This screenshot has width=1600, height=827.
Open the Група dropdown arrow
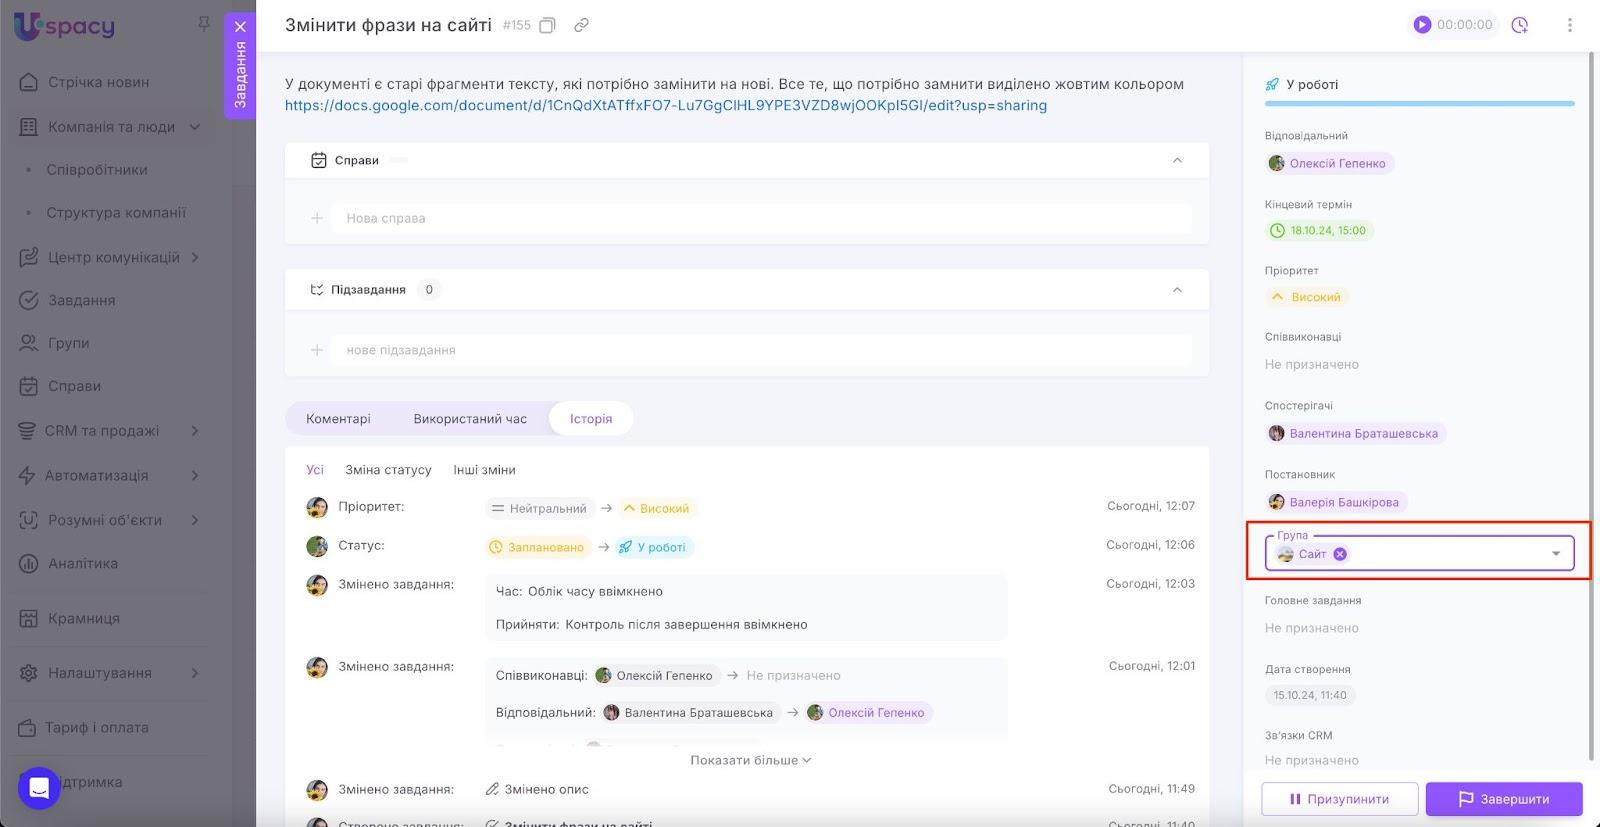(1556, 554)
